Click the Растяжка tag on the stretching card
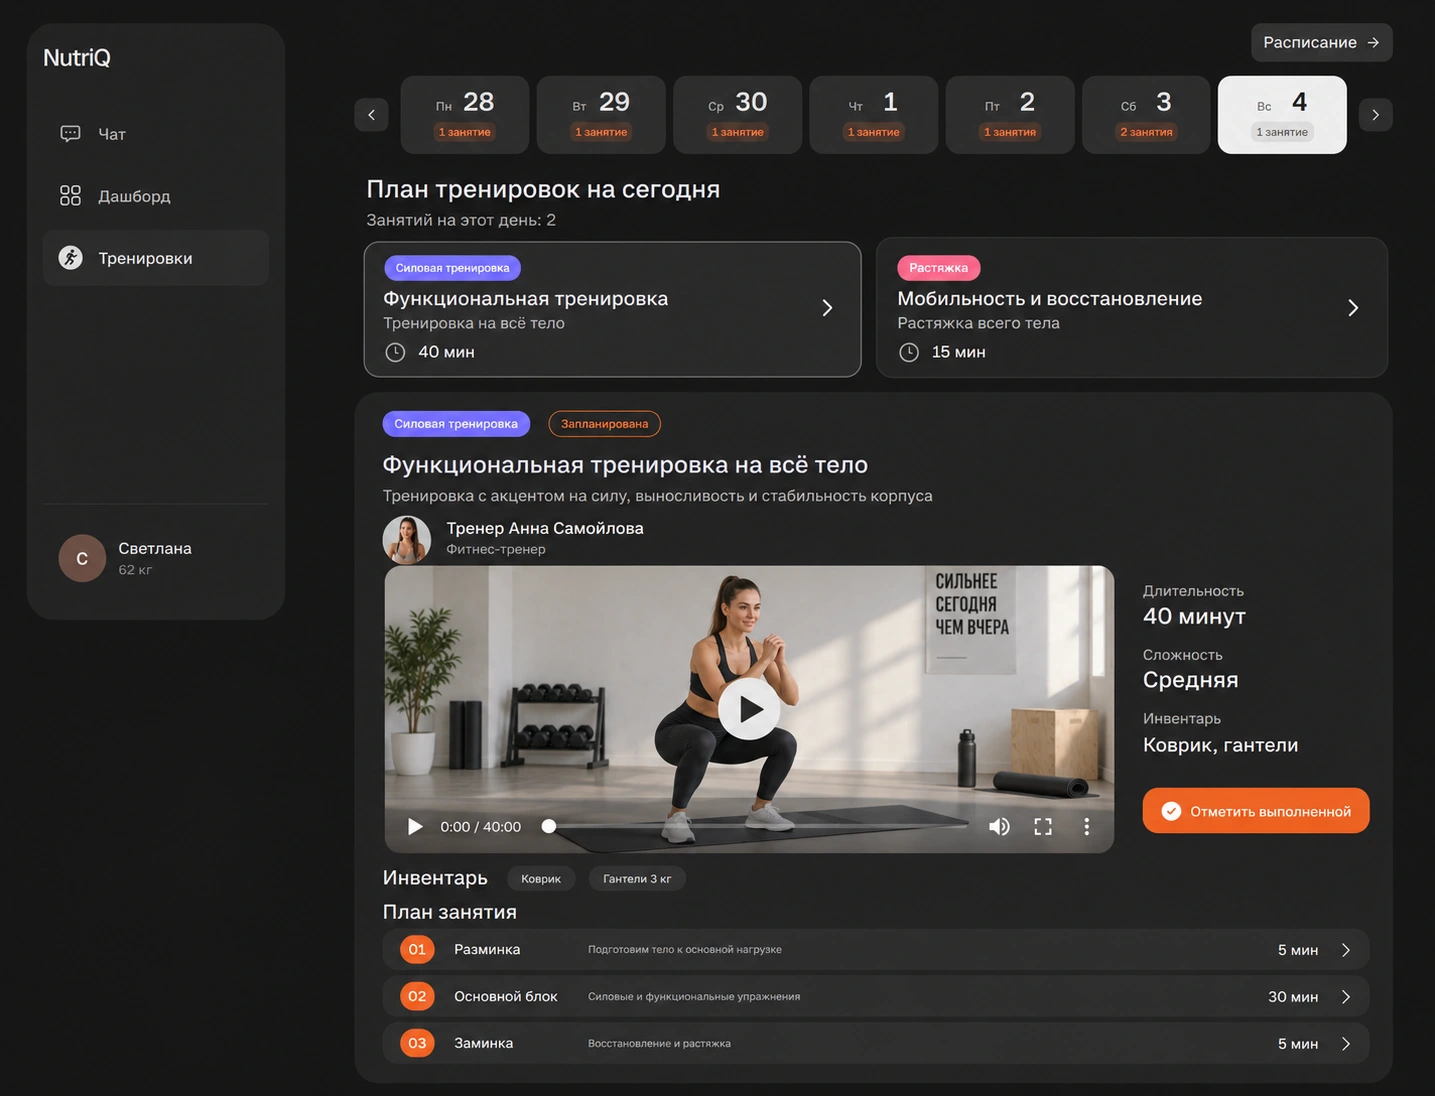1435x1096 pixels. coord(939,268)
